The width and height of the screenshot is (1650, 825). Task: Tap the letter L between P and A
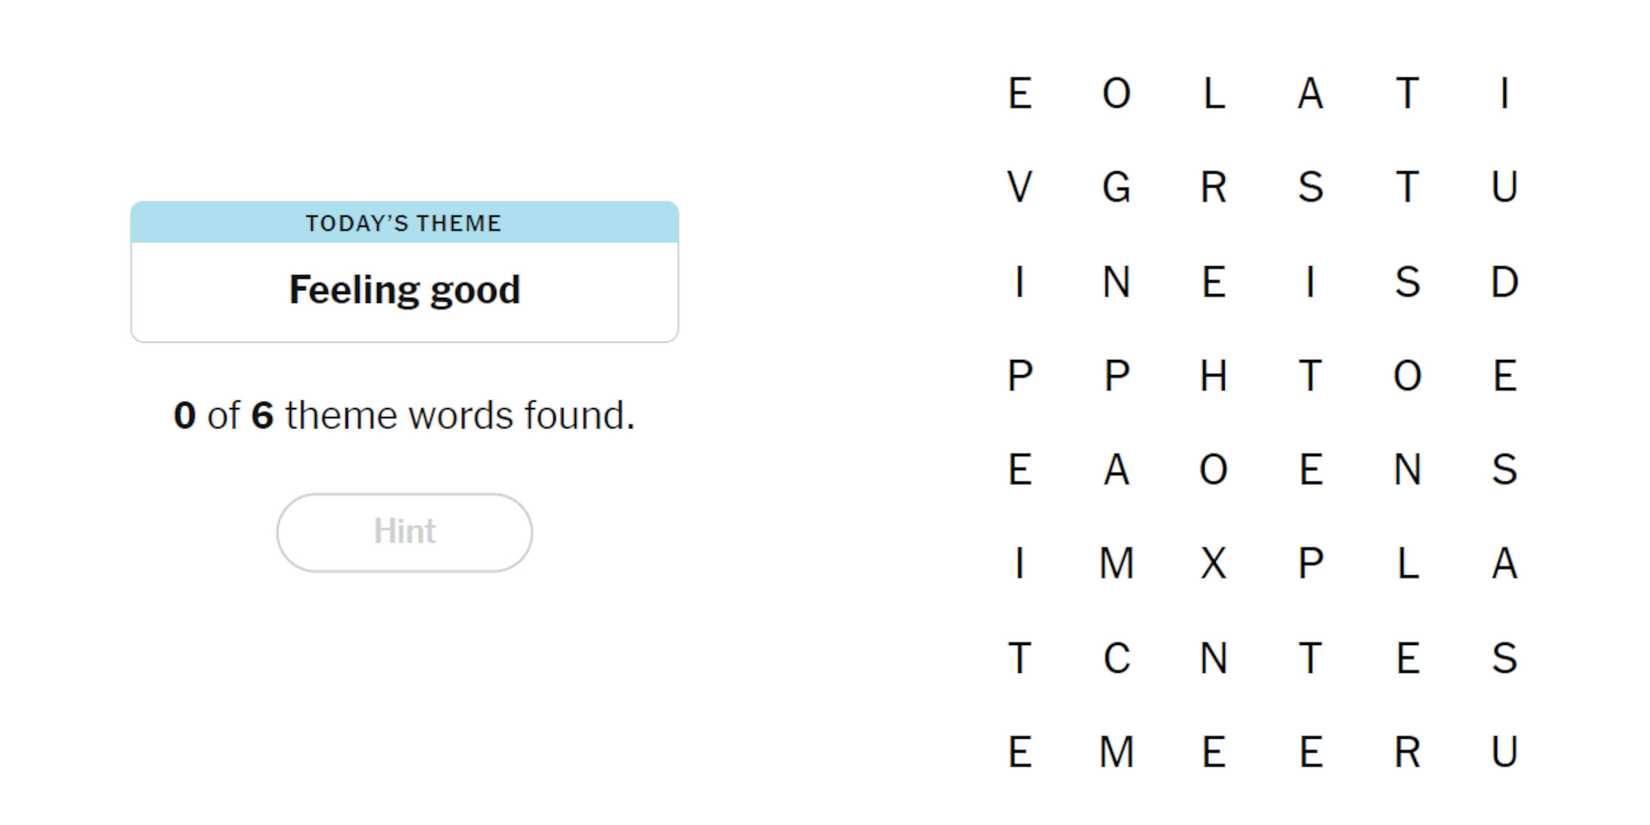(1407, 564)
